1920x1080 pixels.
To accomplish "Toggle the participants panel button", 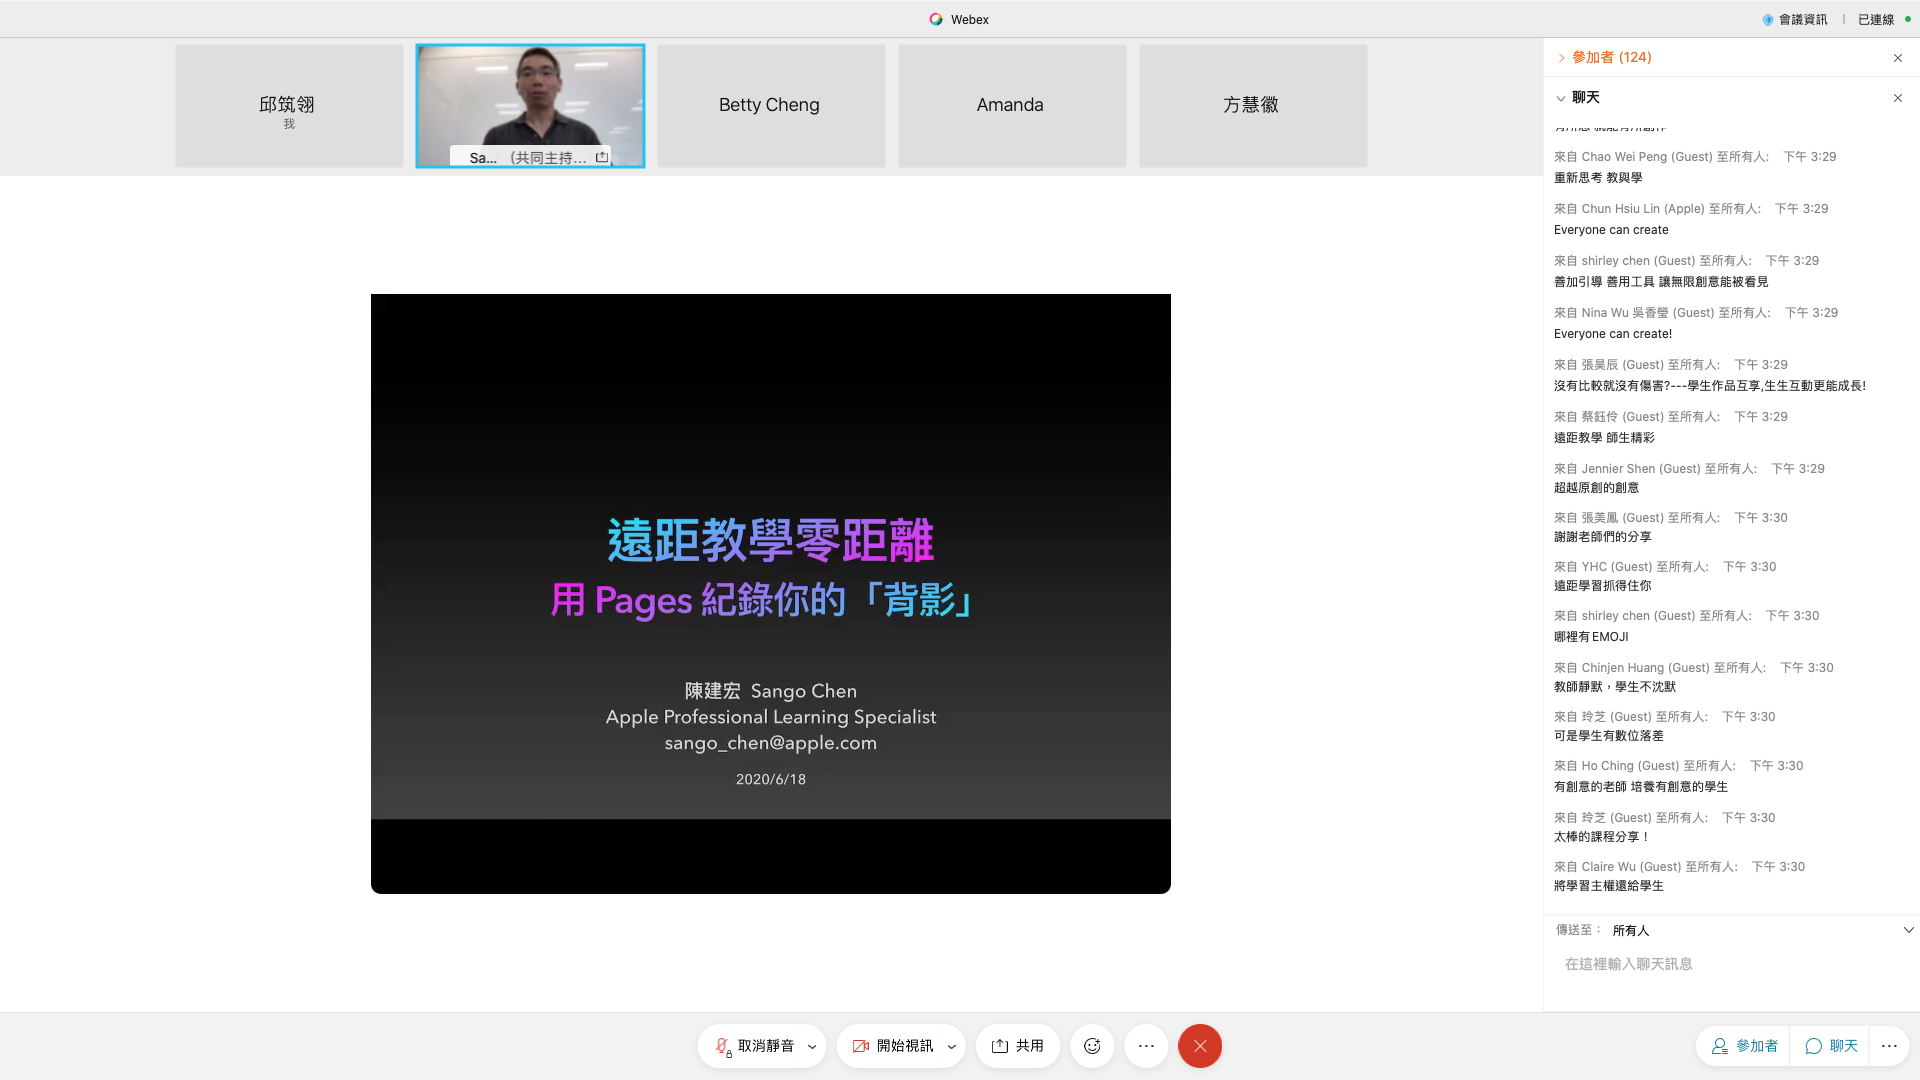I will pos(1745,1046).
